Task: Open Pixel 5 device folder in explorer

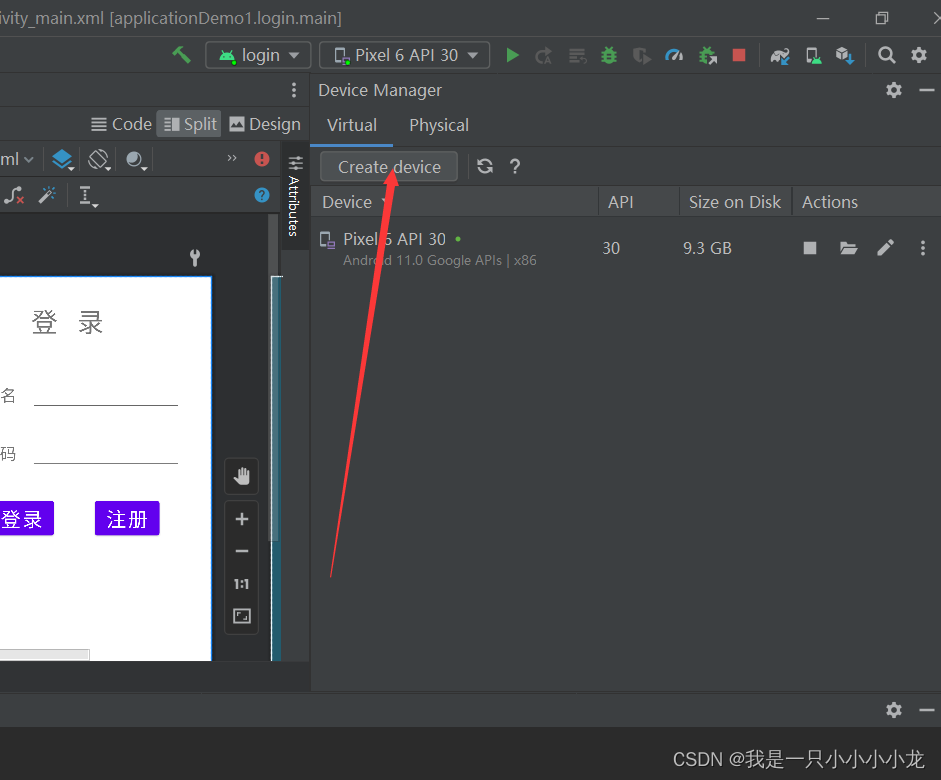Action: pos(848,248)
